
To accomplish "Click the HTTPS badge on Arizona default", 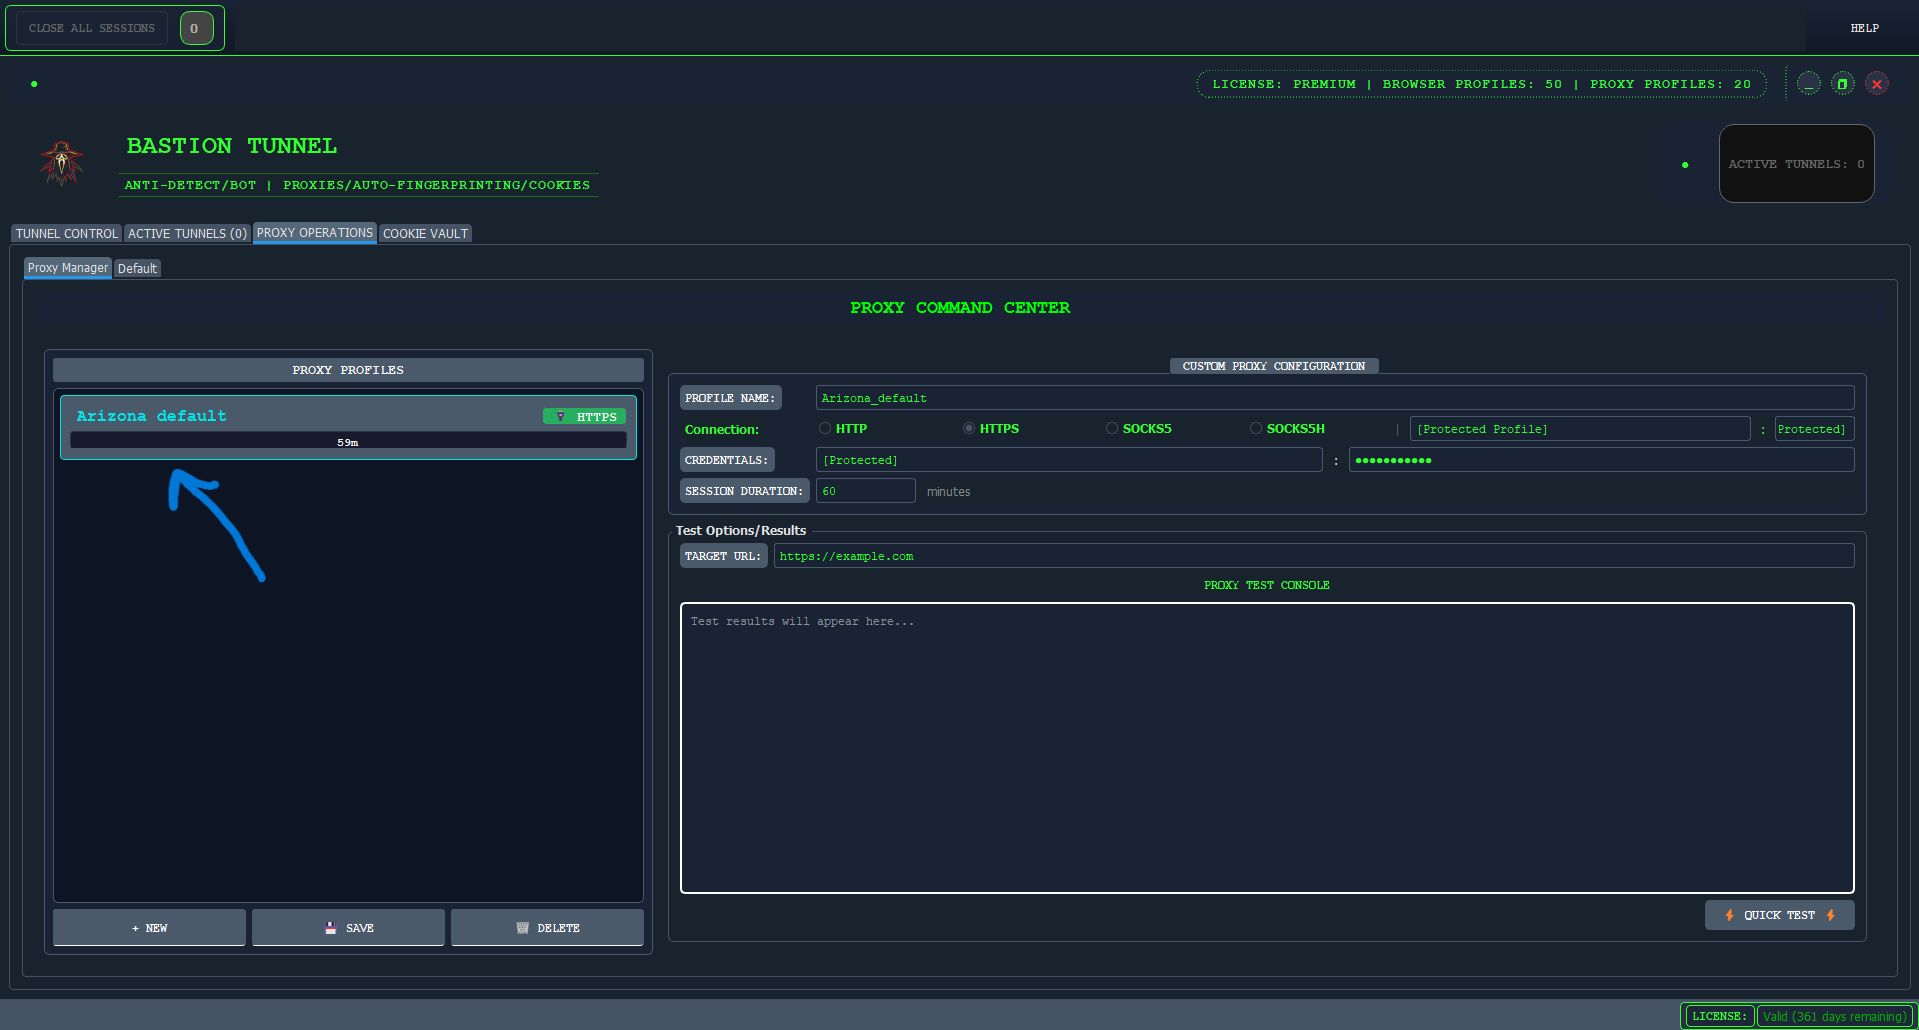I will [x=585, y=416].
